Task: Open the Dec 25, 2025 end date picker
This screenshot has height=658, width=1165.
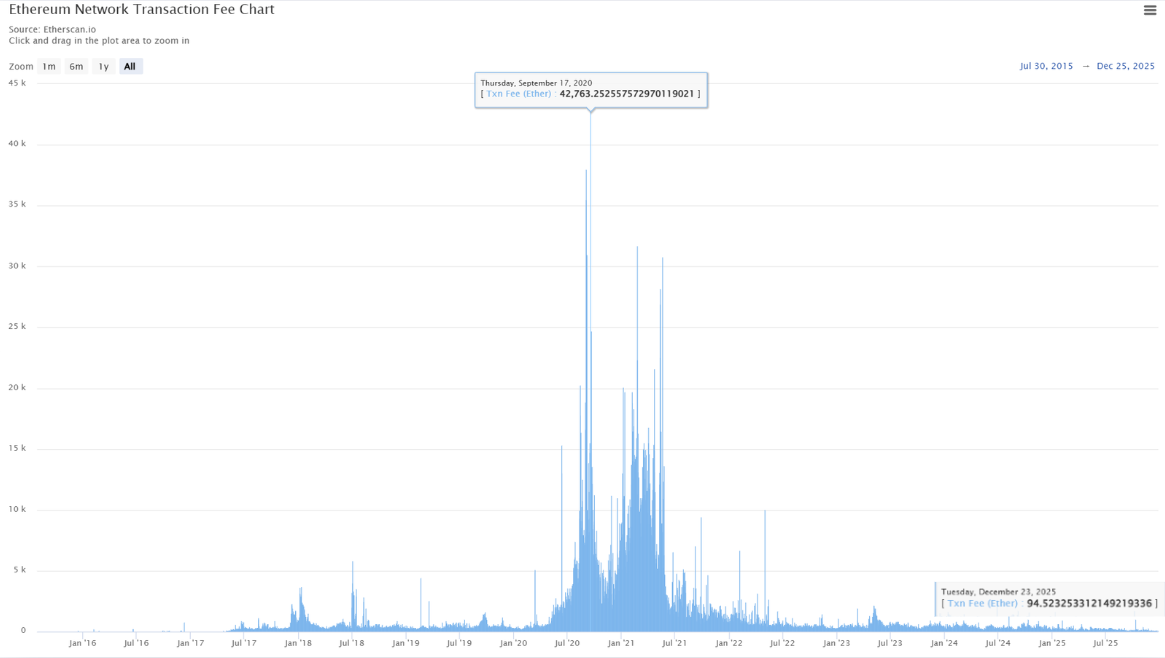Action: click(1125, 66)
